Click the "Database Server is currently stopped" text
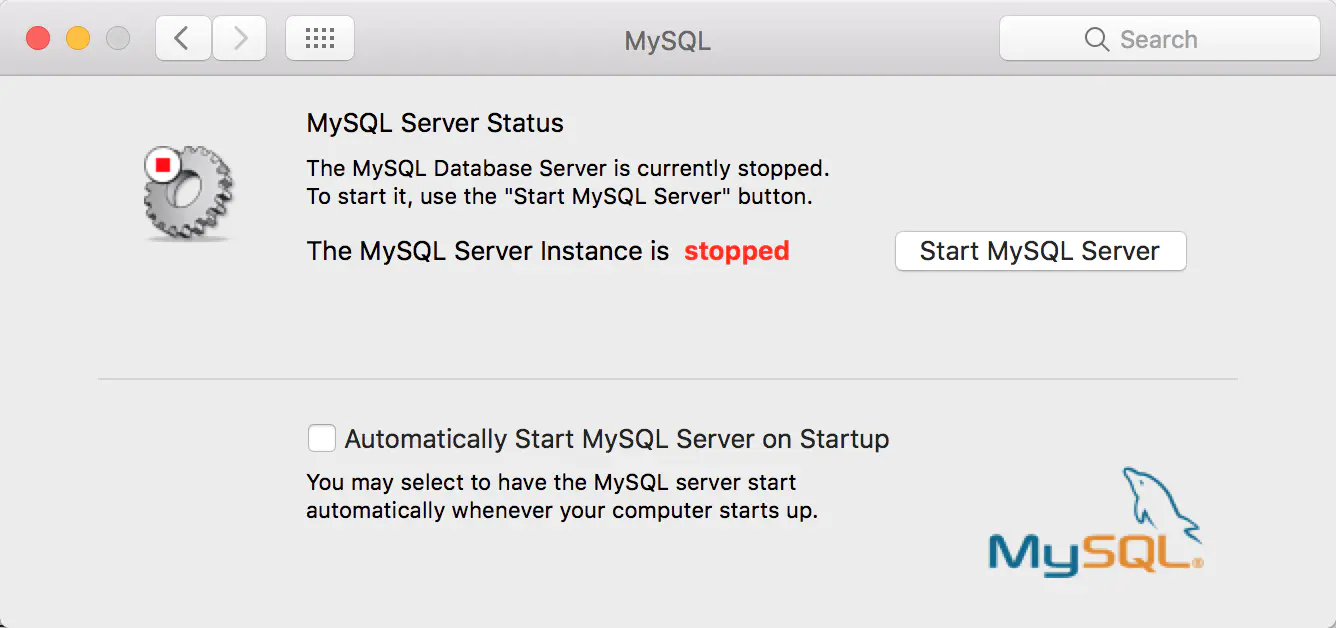 point(568,168)
